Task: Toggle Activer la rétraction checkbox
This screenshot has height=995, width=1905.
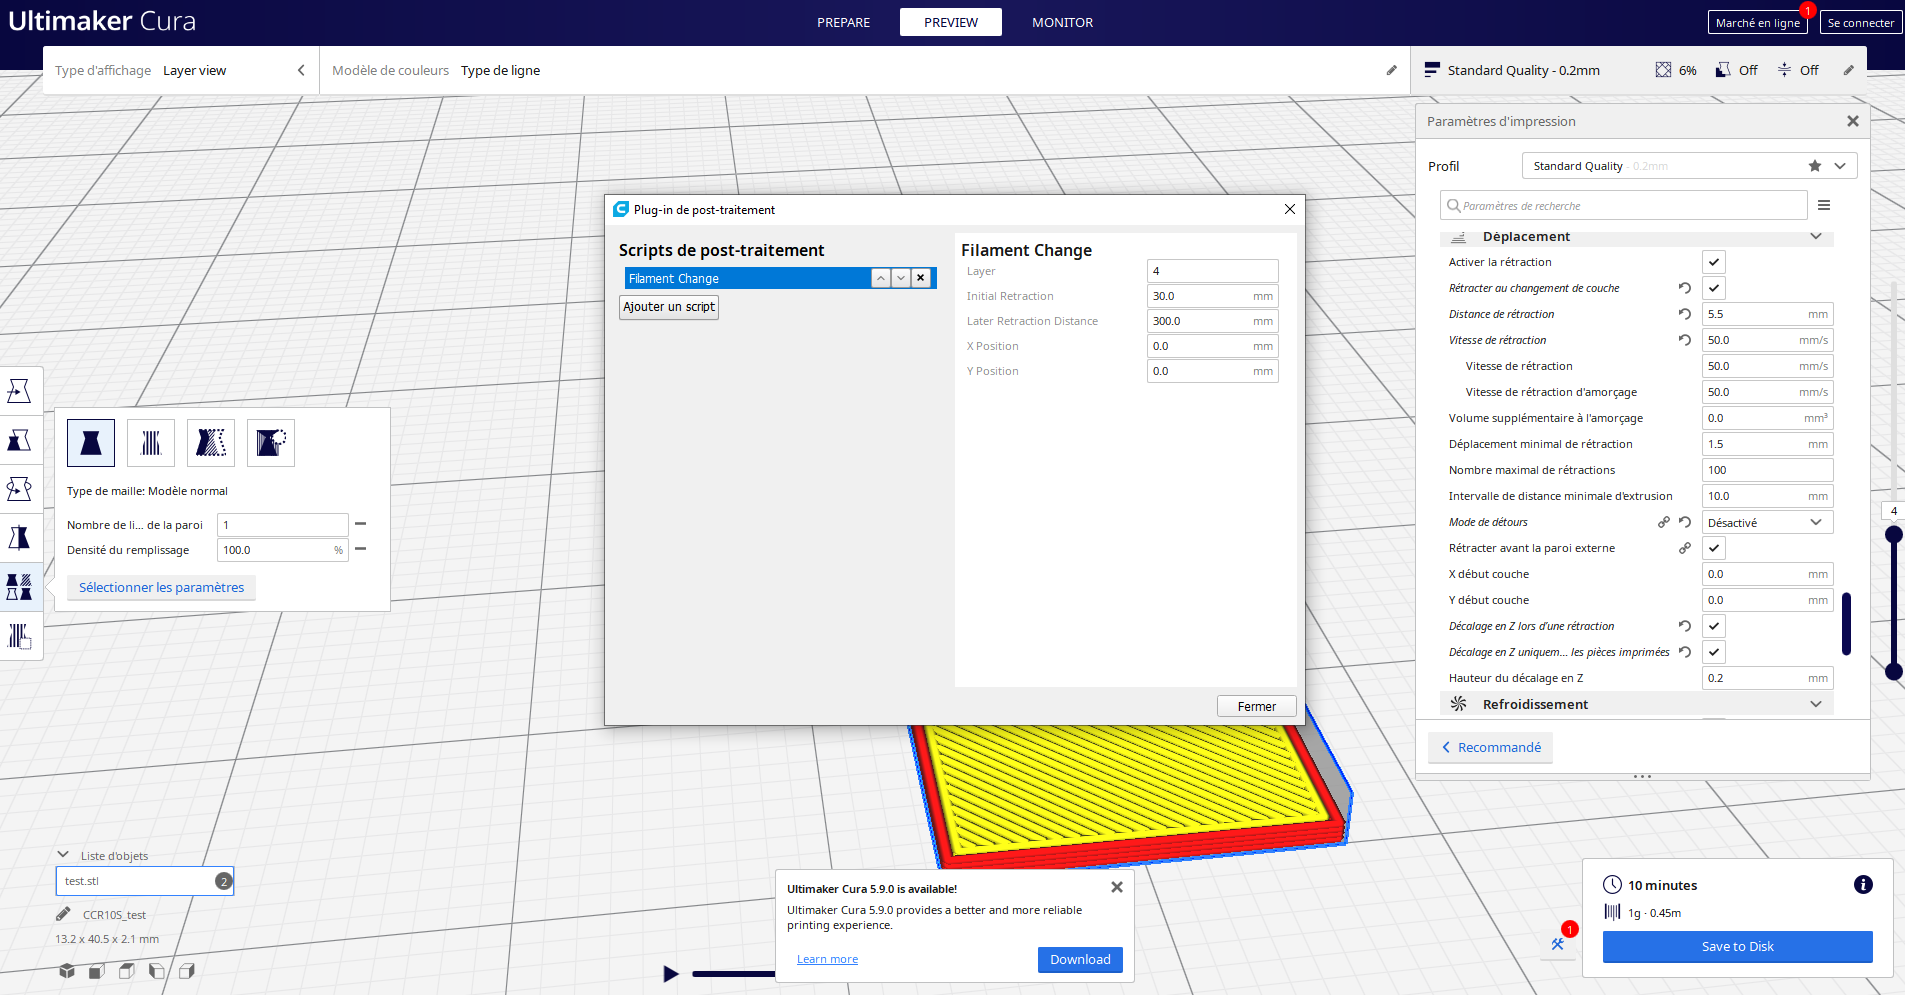Action: [1714, 262]
